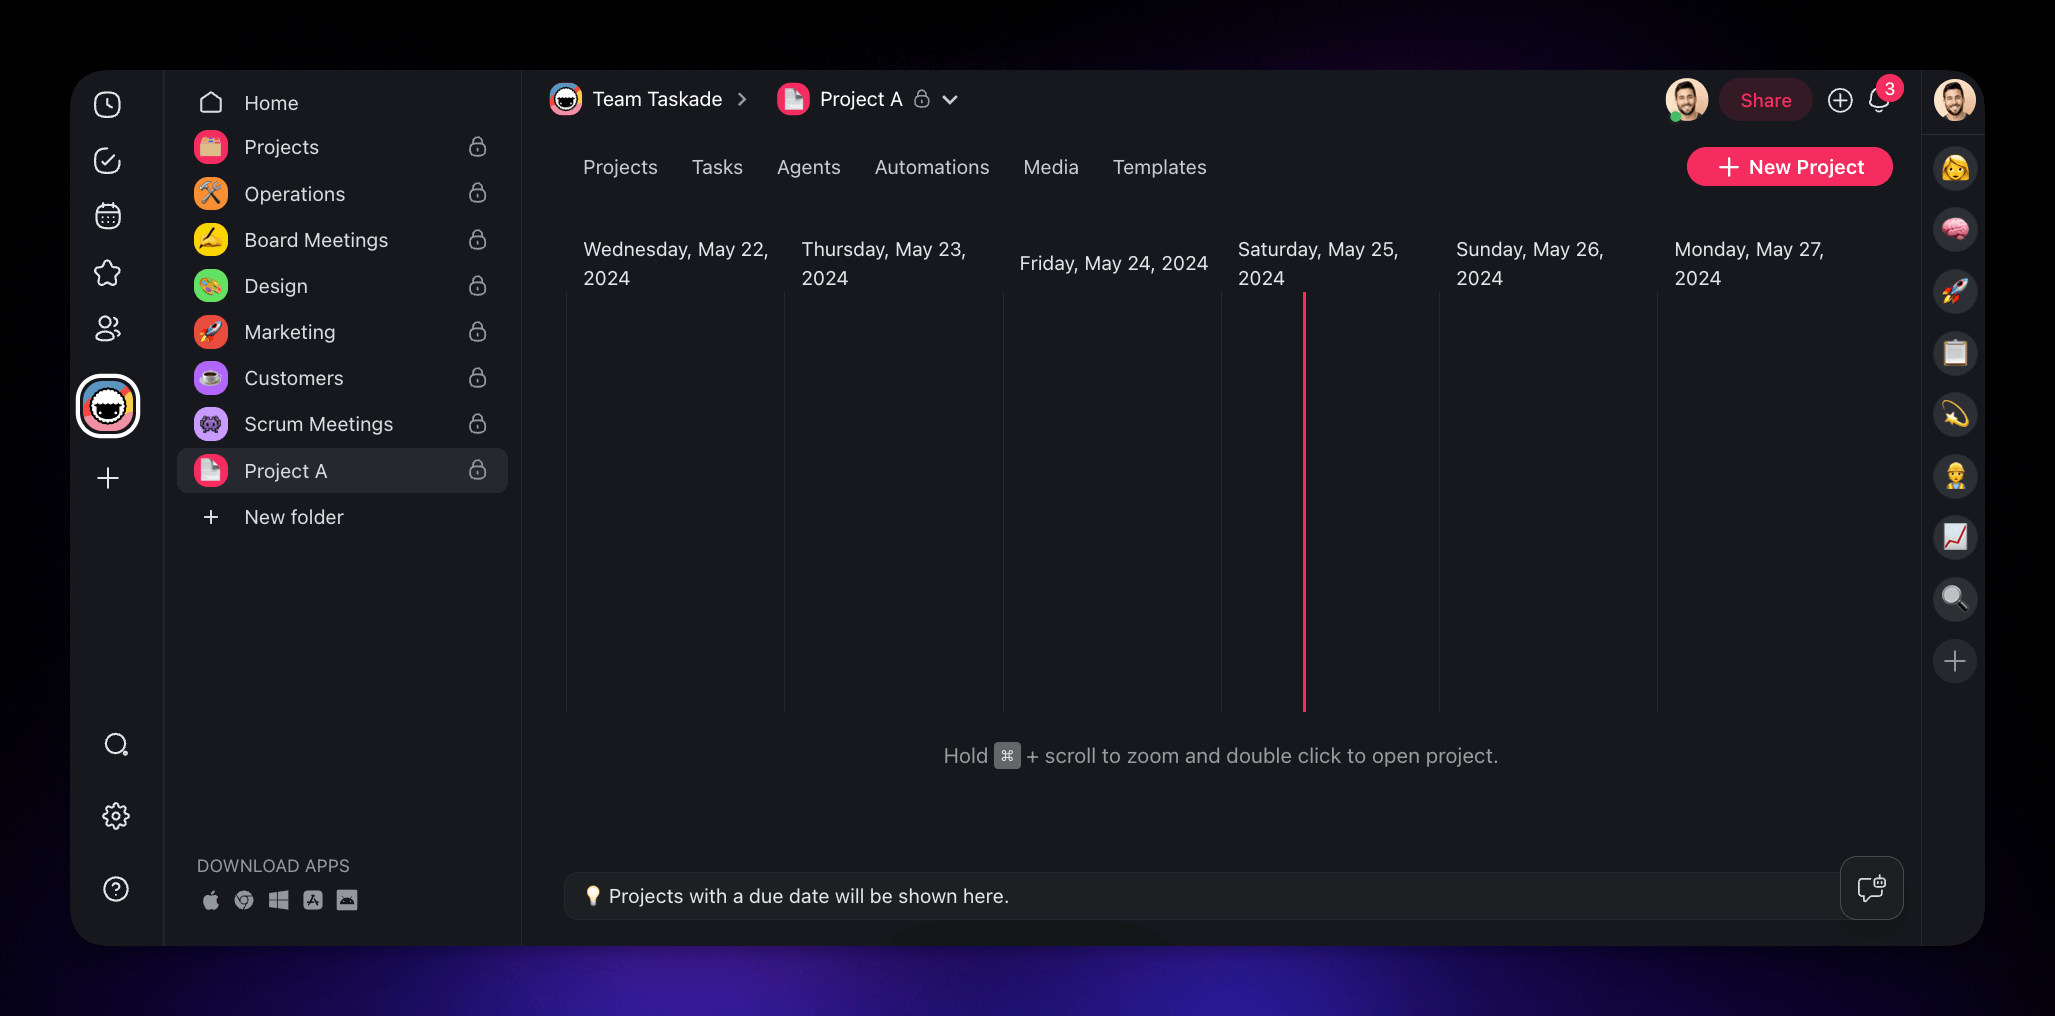Click the New Project button
The image size is (2055, 1016).
1789,167
